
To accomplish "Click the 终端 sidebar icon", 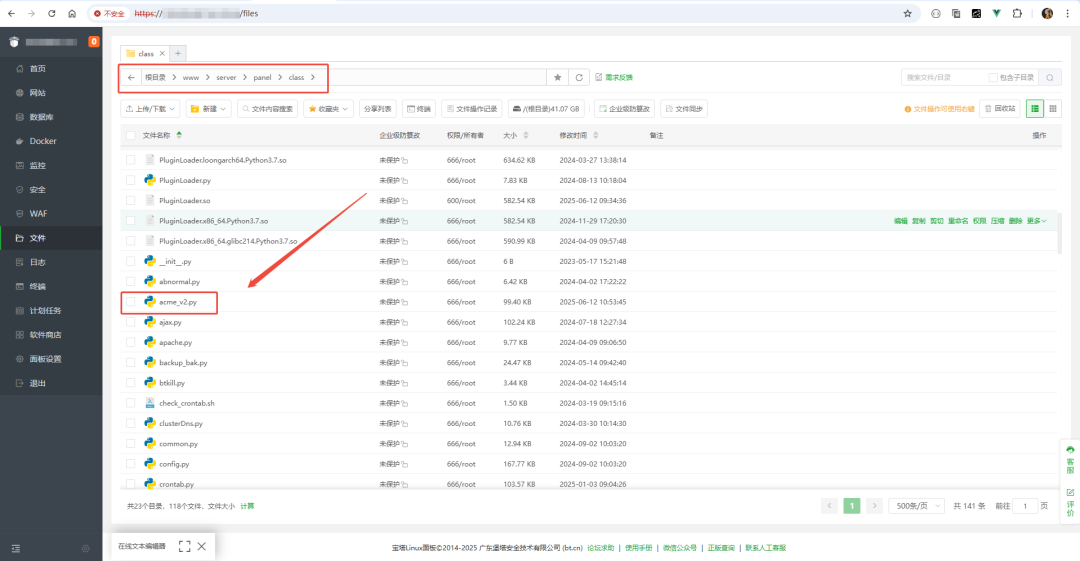I will point(19,287).
